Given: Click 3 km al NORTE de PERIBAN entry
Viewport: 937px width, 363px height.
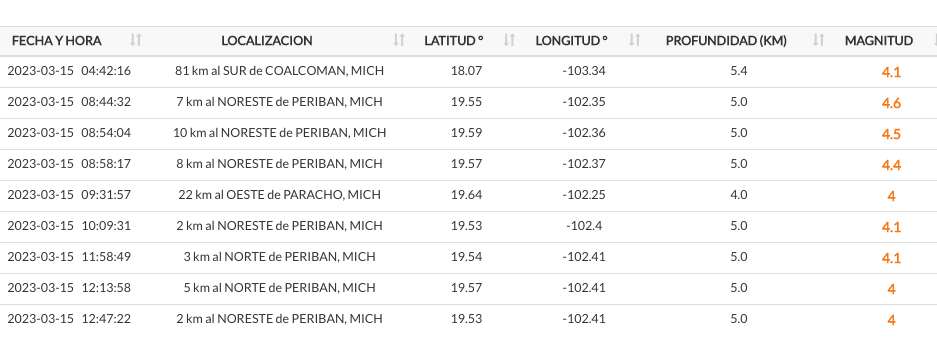Looking at the screenshot, I should [279, 257].
